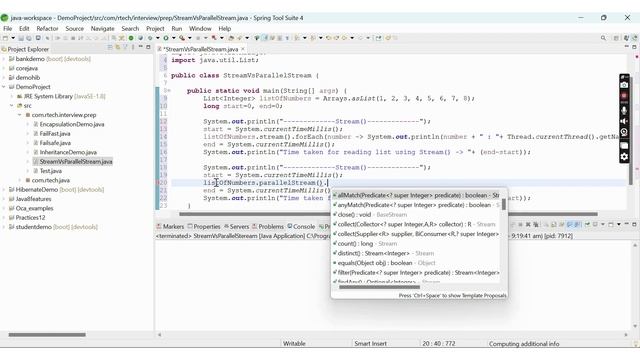This screenshot has height=360, width=640.
Task: Click the editor horizontal scrollbar
Action: pyautogui.click(x=389, y=214)
